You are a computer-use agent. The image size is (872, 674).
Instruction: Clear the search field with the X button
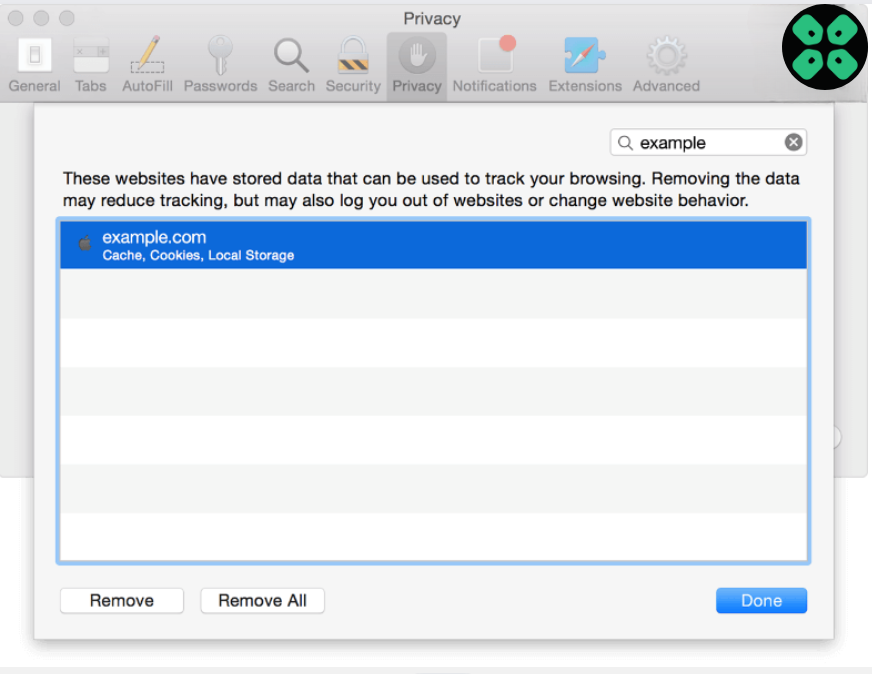tap(793, 142)
